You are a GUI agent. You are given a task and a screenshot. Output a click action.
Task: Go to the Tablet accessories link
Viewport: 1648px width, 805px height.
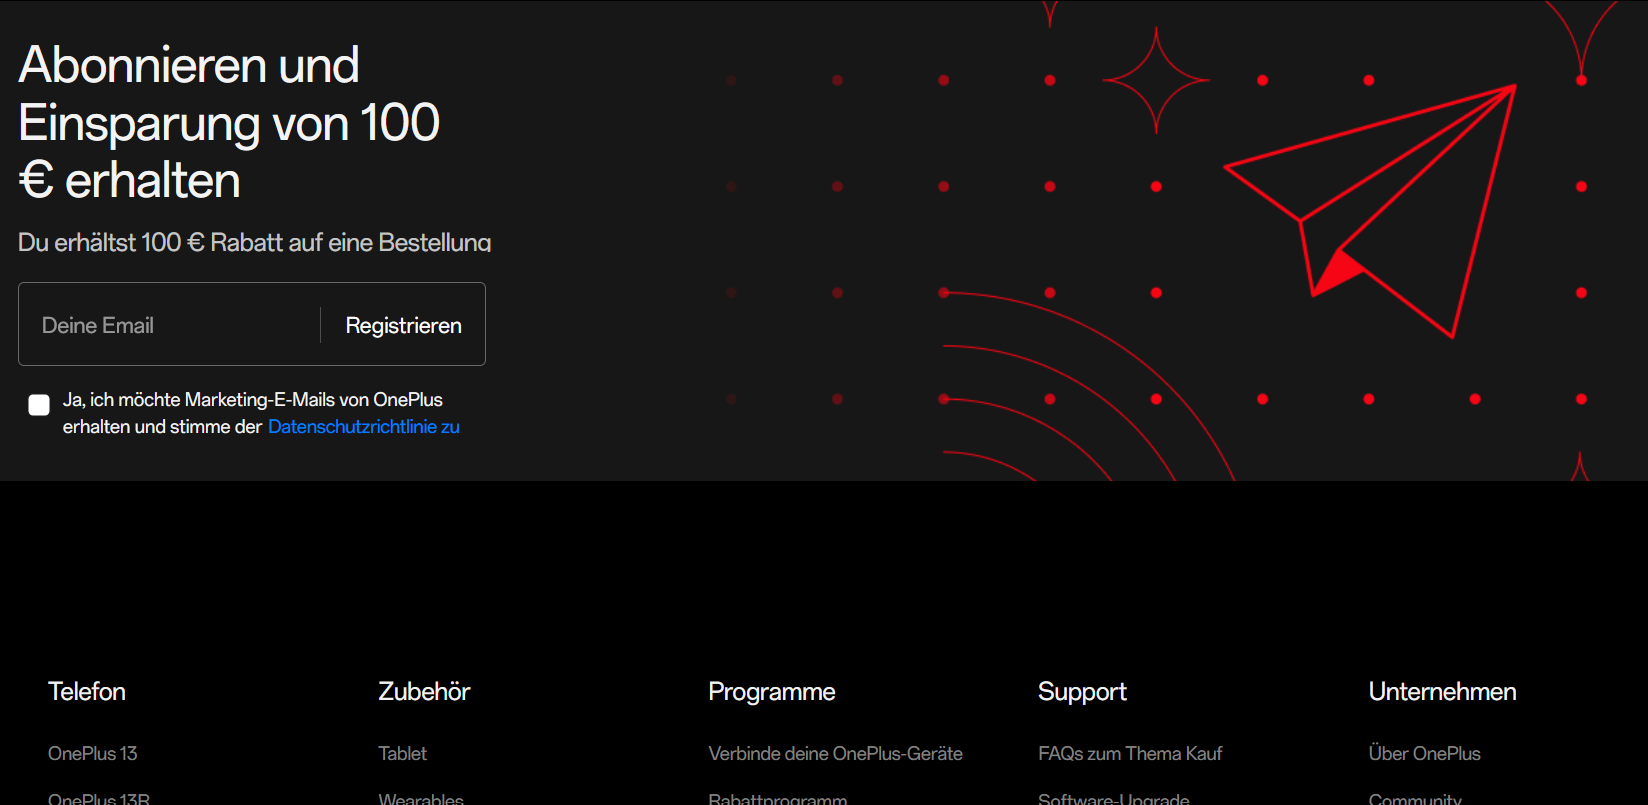402,754
